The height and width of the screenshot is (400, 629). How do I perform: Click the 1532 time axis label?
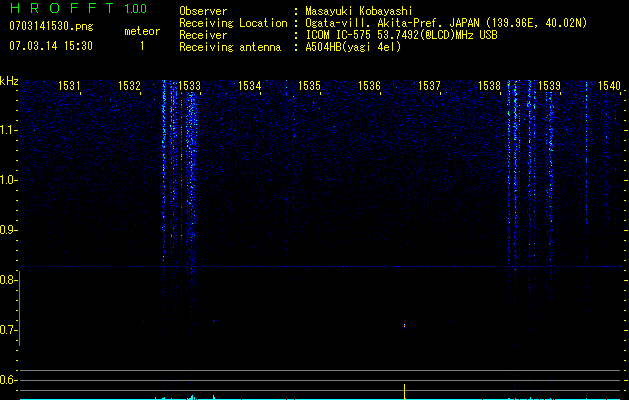pyautogui.click(x=129, y=86)
